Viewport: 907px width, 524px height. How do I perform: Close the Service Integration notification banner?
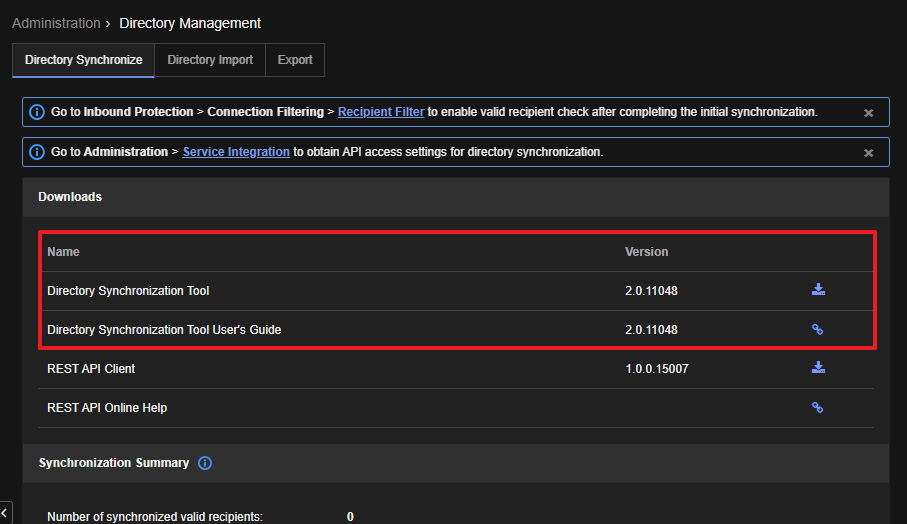click(x=868, y=153)
